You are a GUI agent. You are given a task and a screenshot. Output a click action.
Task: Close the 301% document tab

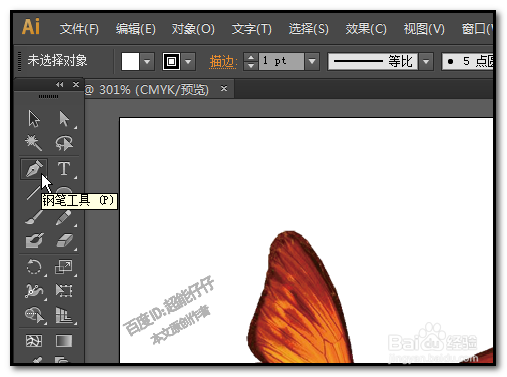224,89
